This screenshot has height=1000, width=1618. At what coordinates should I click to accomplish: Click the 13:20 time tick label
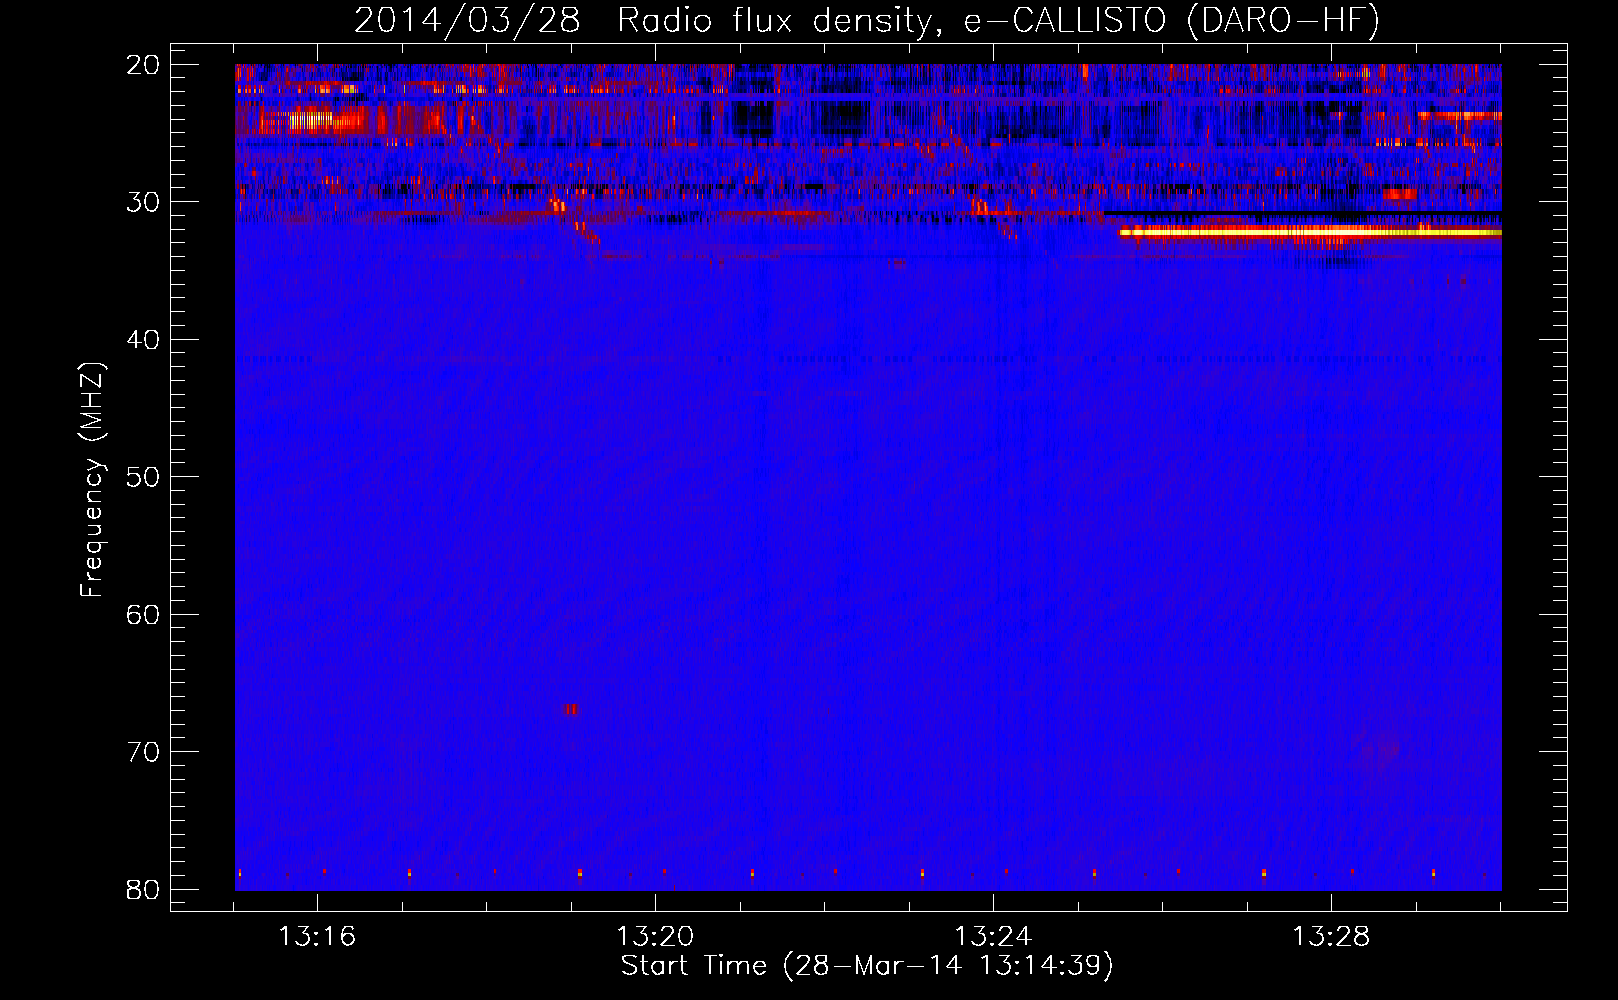(x=656, y=937)
